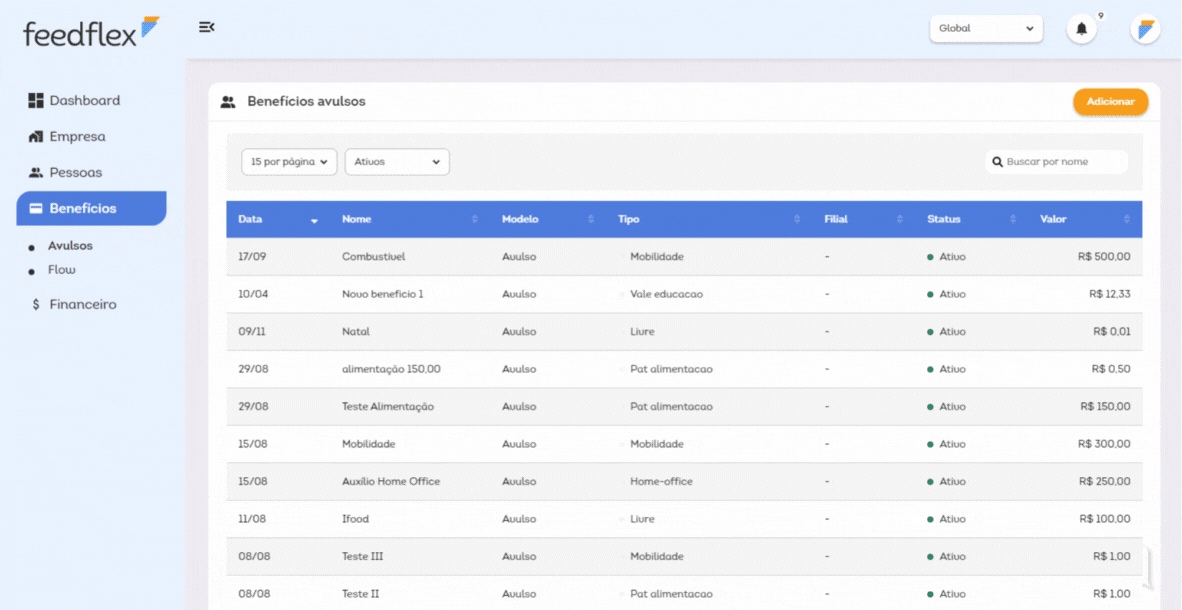Click the Empresa building icon
The image size is (1182, 610).
(x=36, y=136)
